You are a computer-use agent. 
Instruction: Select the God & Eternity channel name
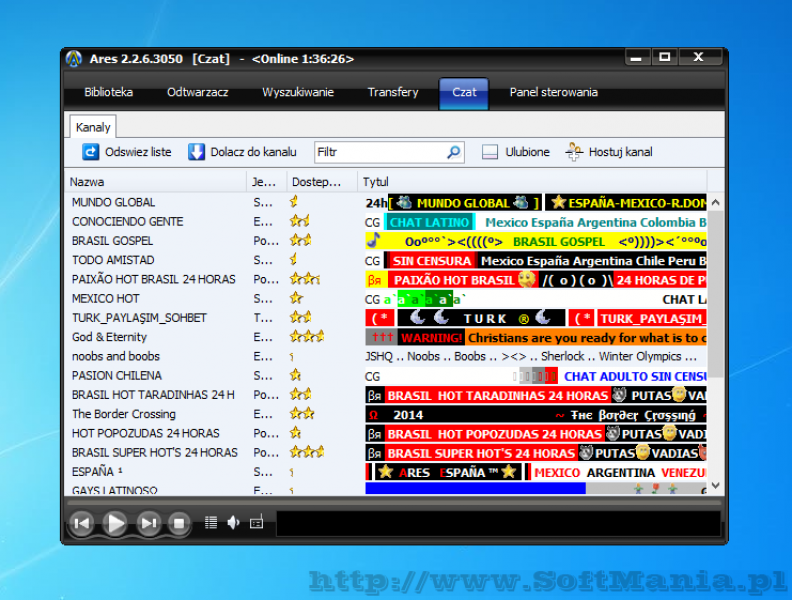click(109, 336)
